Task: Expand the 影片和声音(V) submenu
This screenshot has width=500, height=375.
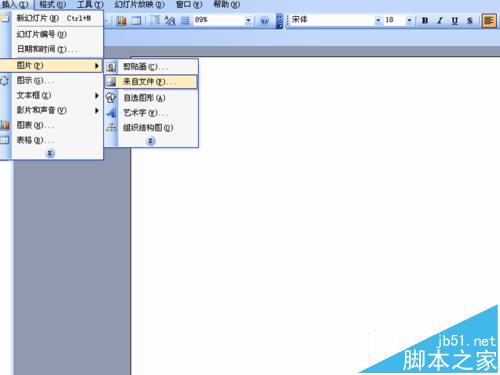Action: (52, 110)
